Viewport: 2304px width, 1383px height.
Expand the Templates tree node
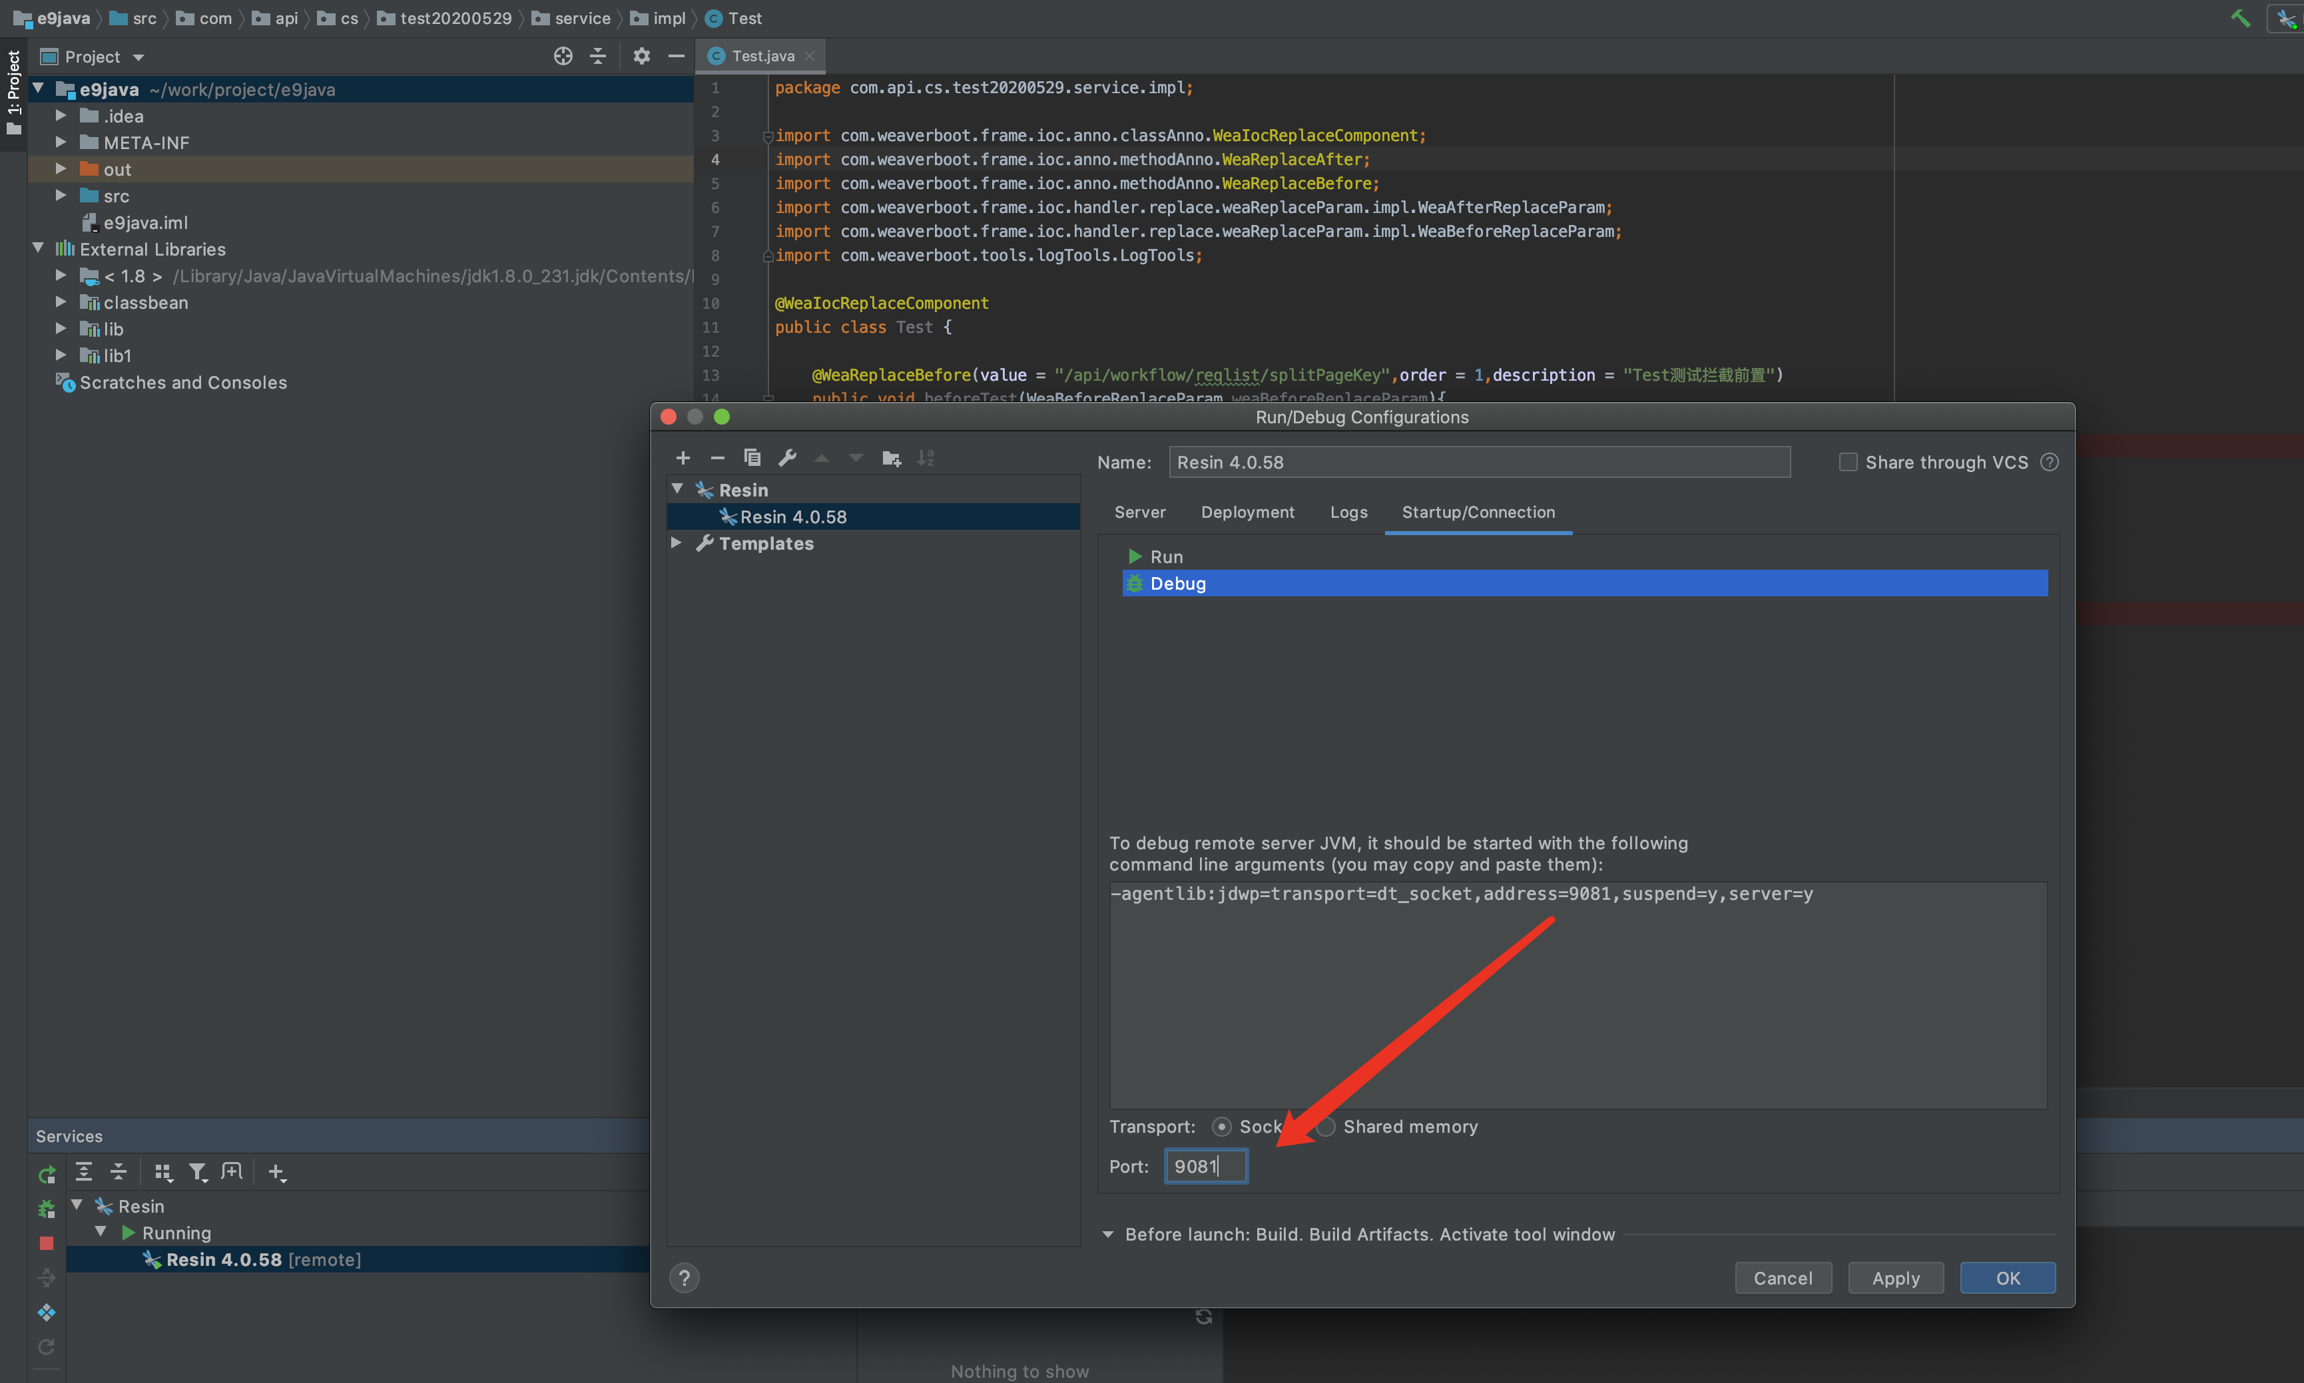677,543
